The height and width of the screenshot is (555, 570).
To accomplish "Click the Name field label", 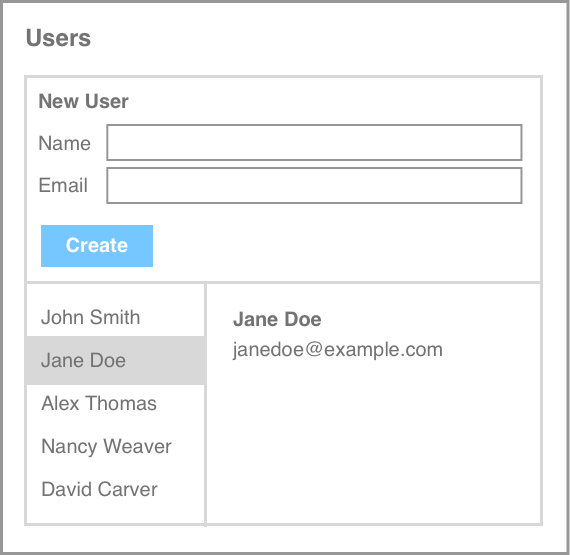I will point(64,143).
